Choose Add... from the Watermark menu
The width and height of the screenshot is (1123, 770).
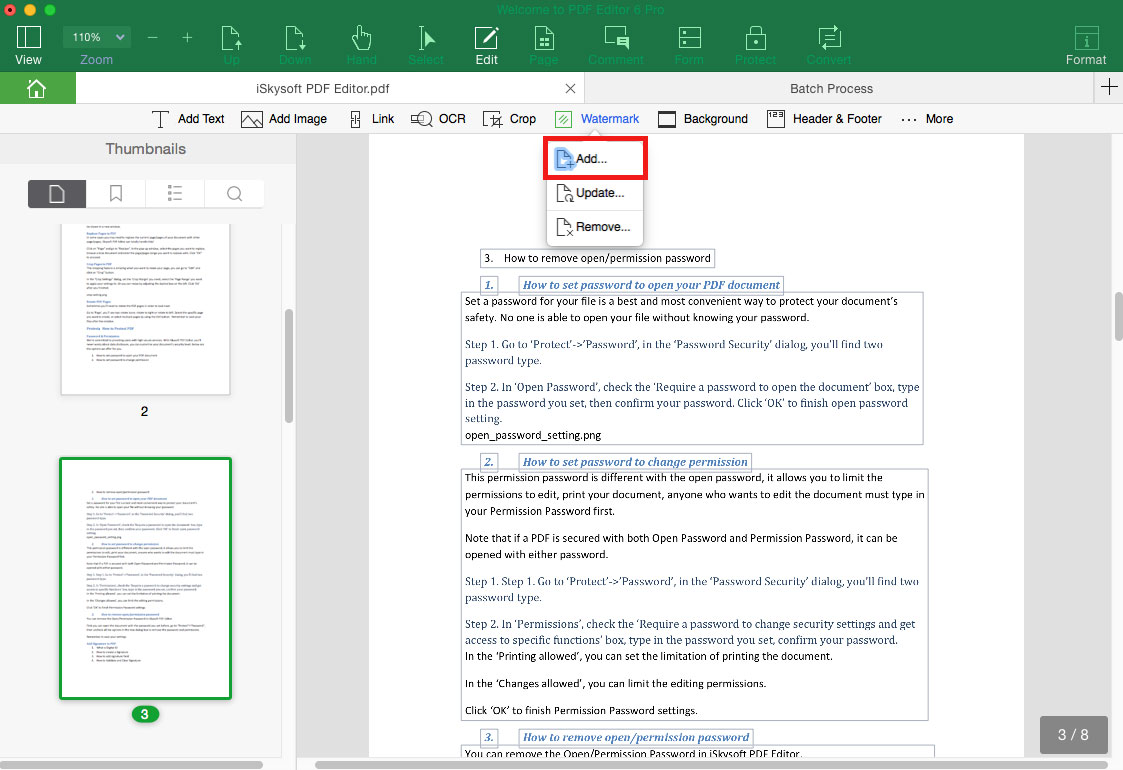point(594,158)
